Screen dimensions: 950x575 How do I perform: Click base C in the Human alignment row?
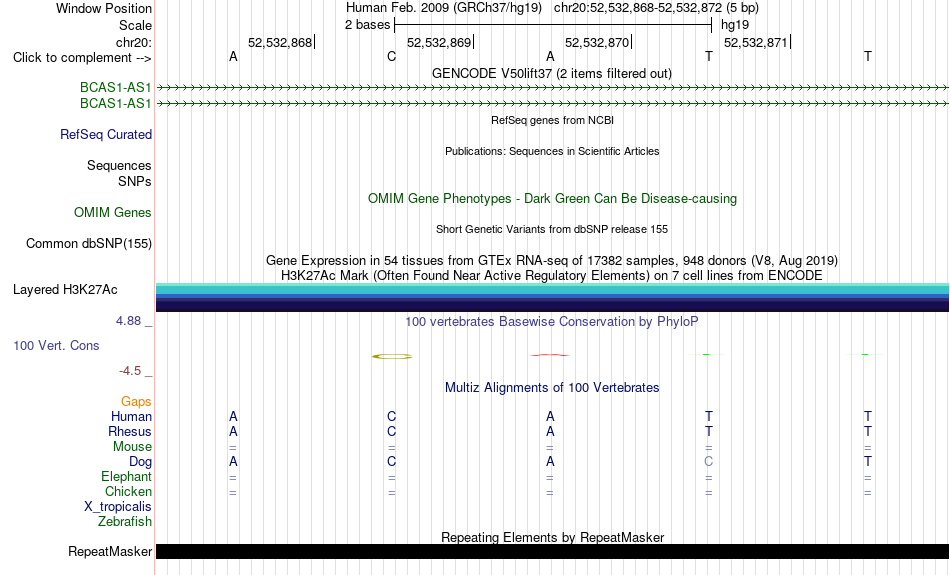point(391,416)
